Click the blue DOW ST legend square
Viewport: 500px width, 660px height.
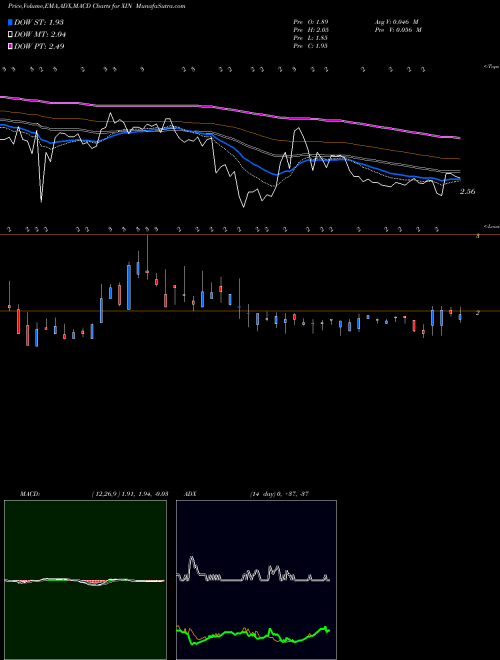point(11,22)
